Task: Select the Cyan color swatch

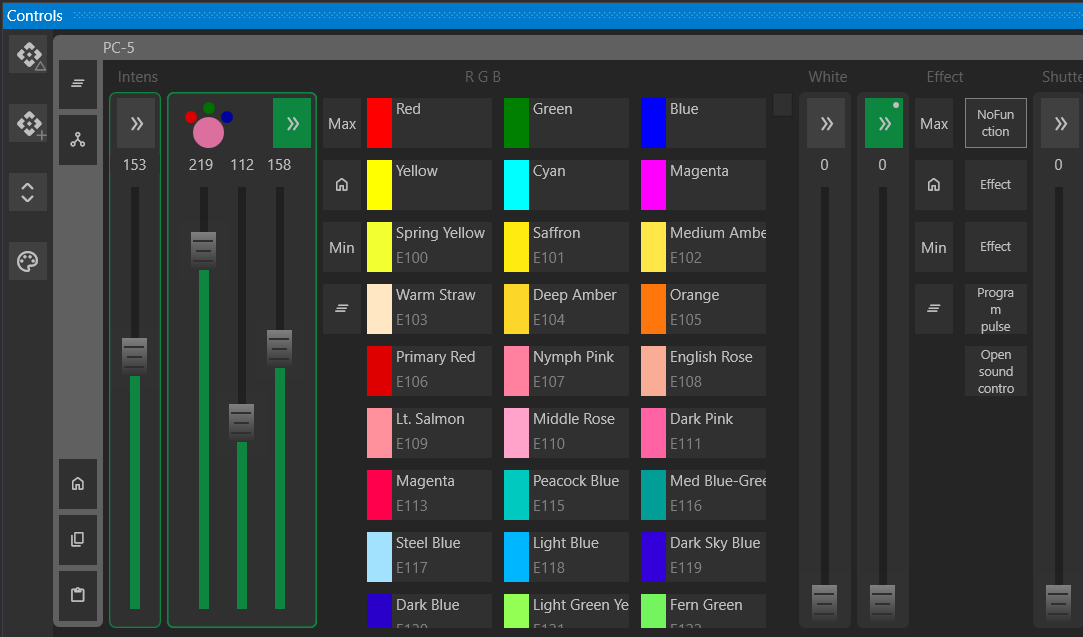Action: (566, 185)
